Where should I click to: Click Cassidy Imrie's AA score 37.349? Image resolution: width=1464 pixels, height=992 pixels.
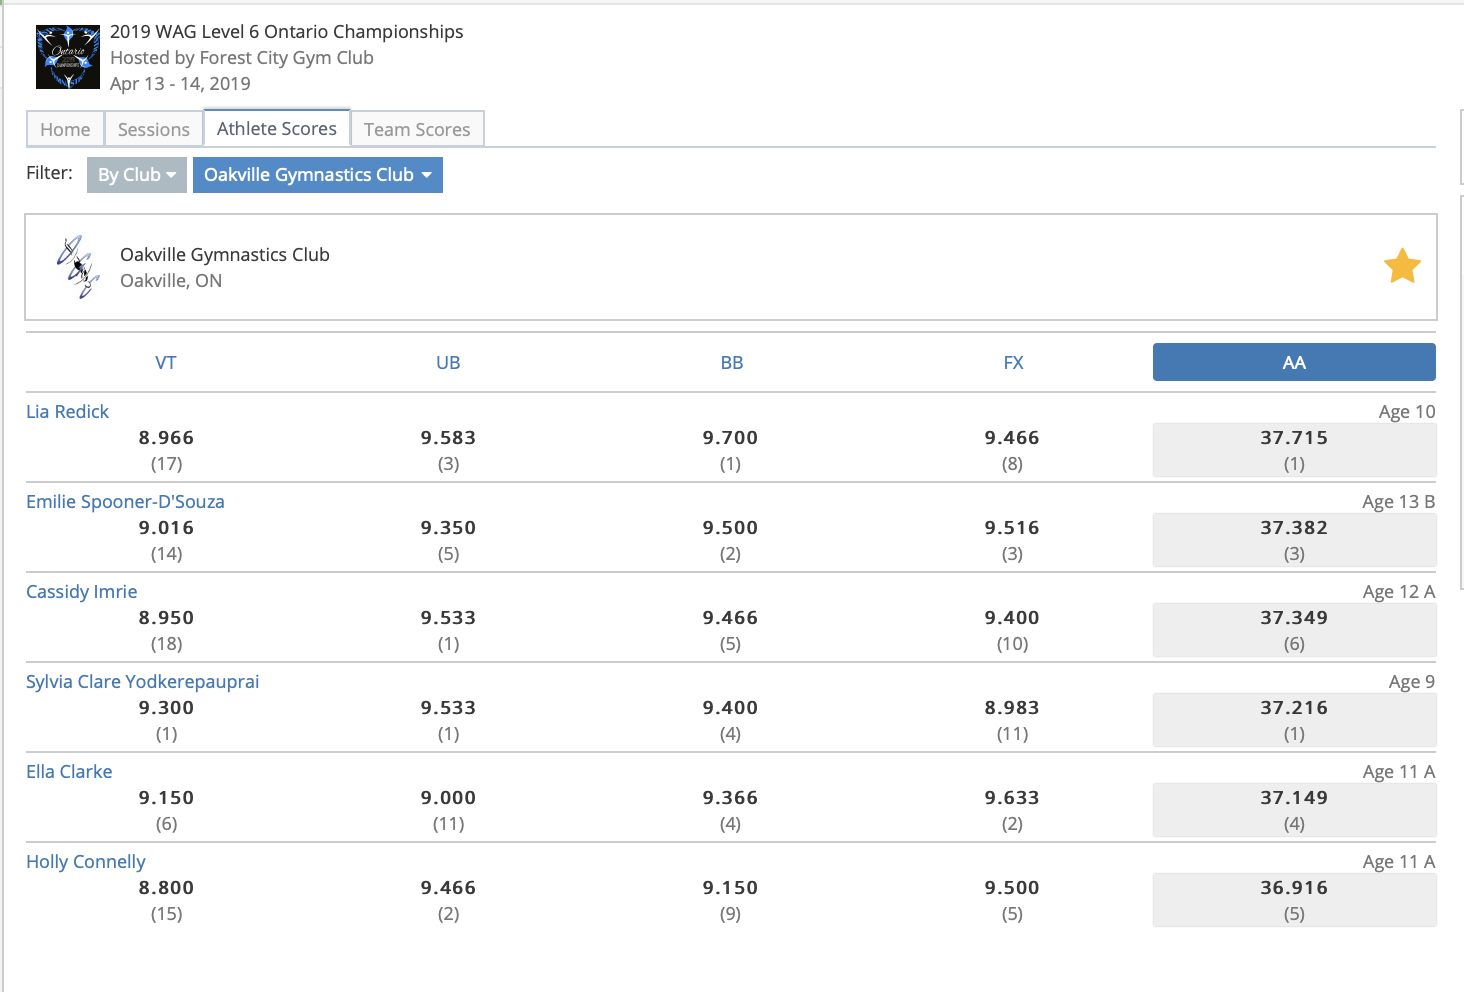pyautogui.click(x=1294, y=618)
